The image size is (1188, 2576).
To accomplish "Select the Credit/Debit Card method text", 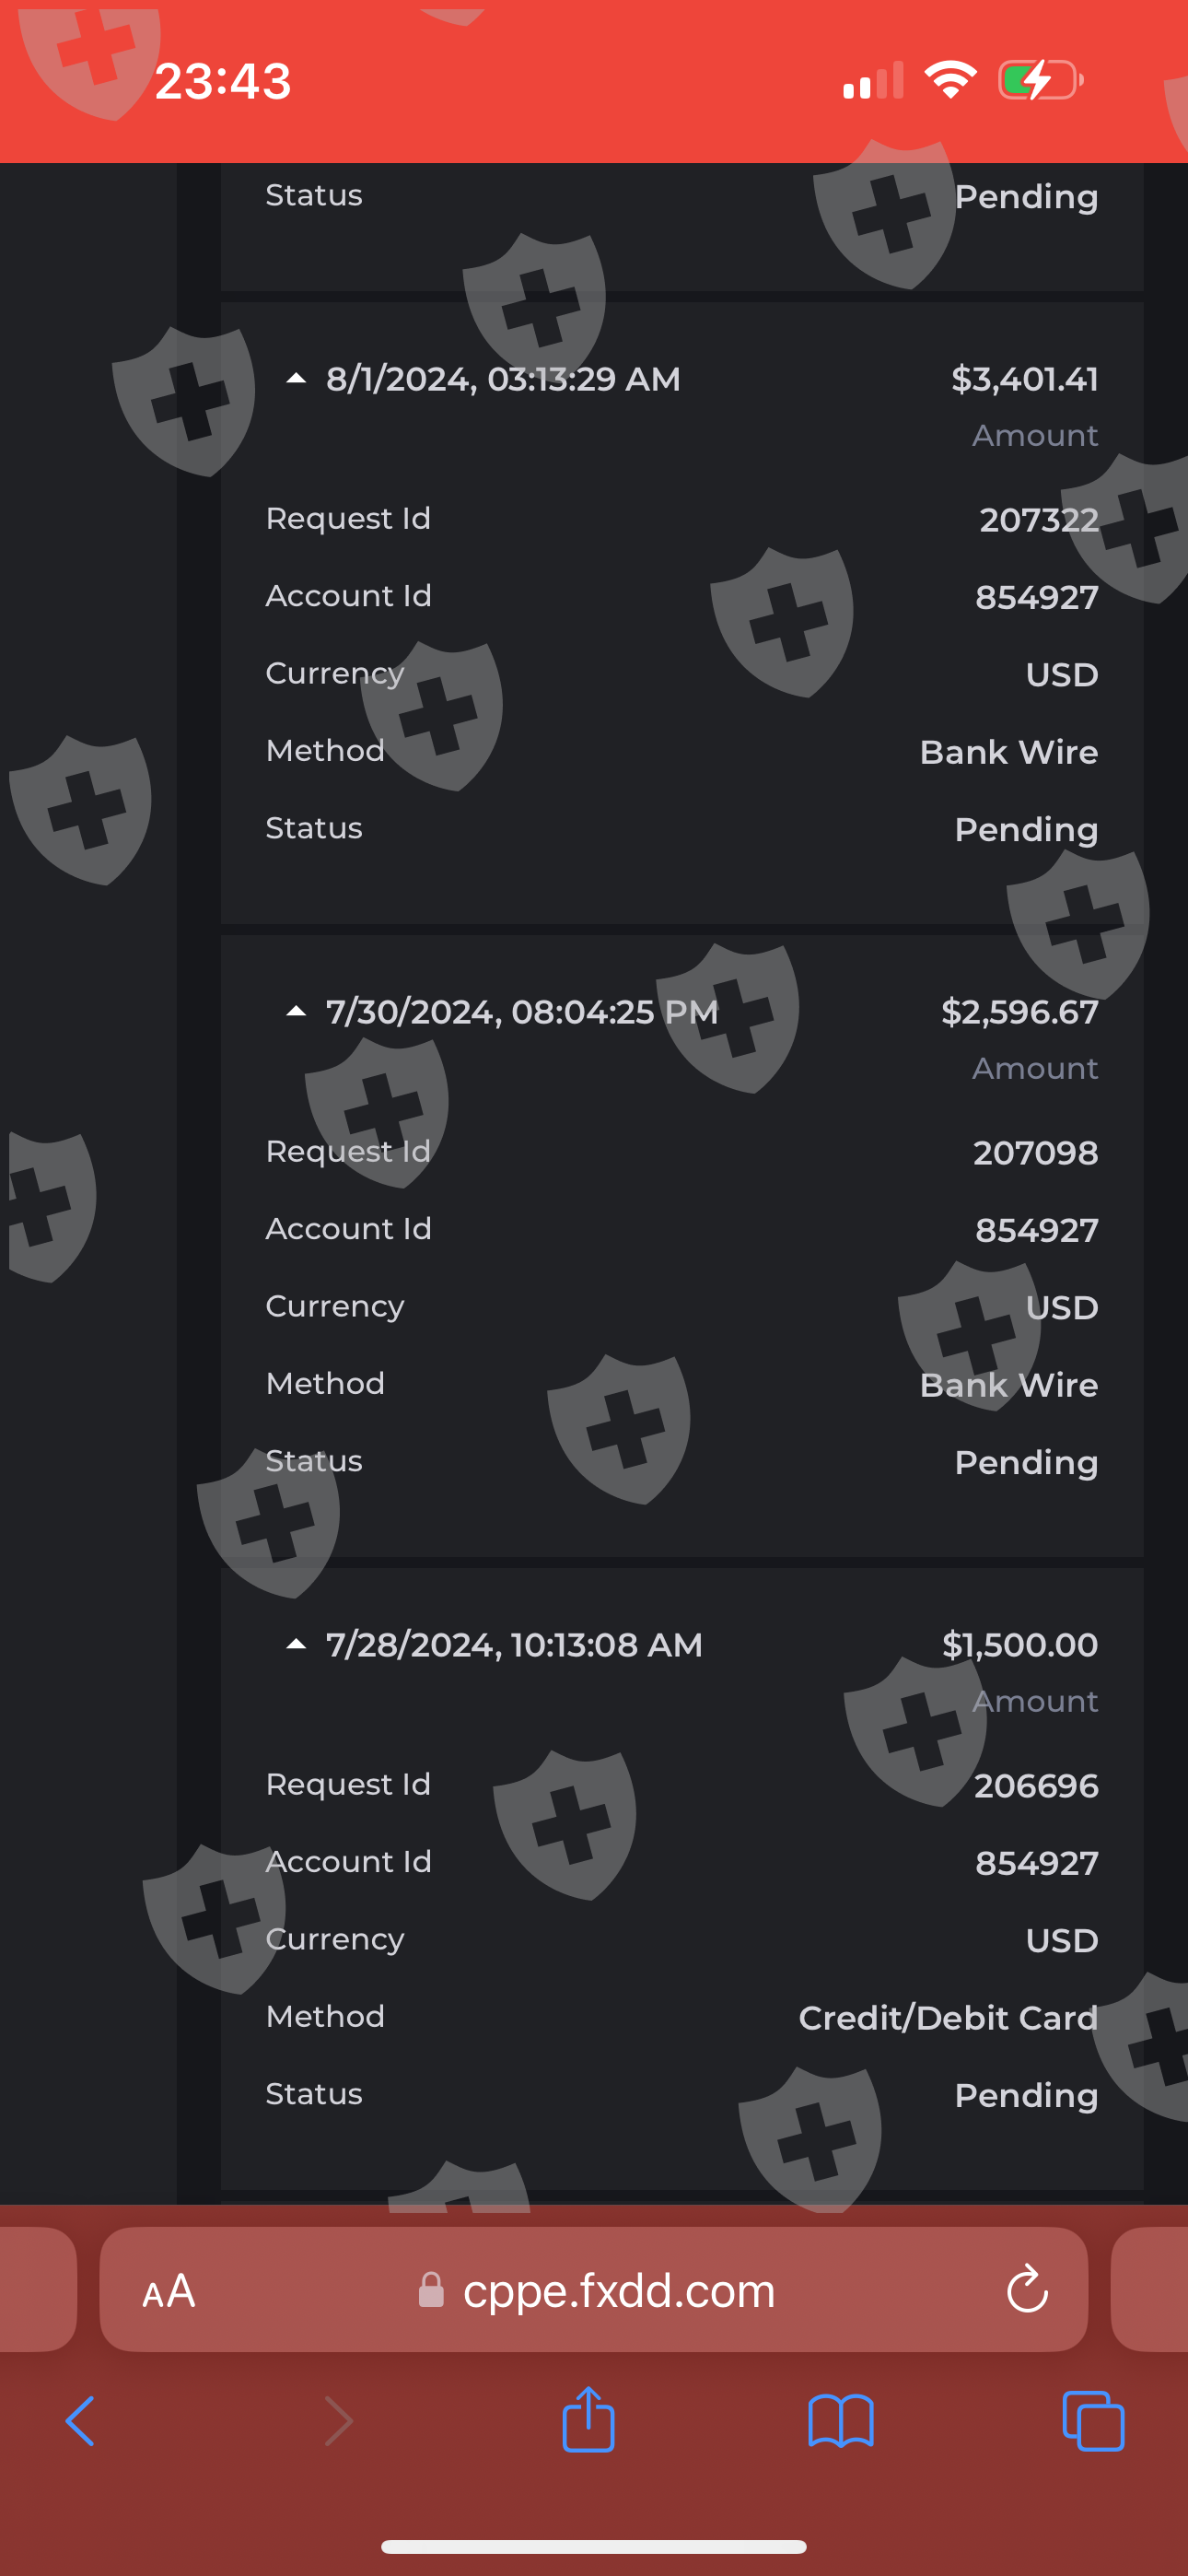I will [947, 2018].
